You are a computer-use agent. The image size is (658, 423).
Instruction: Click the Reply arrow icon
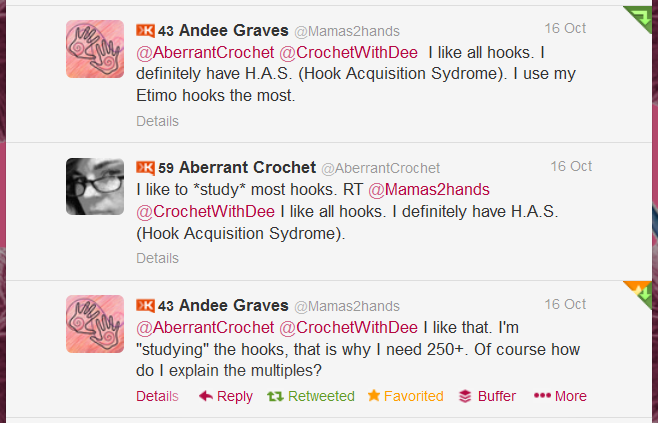tap(206, 396)
